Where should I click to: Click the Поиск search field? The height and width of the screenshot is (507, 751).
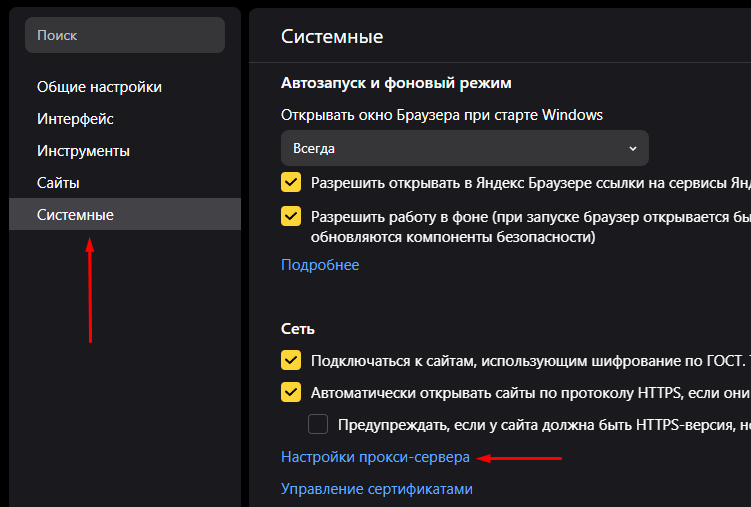pyautogui.click(x=124, y=35)
